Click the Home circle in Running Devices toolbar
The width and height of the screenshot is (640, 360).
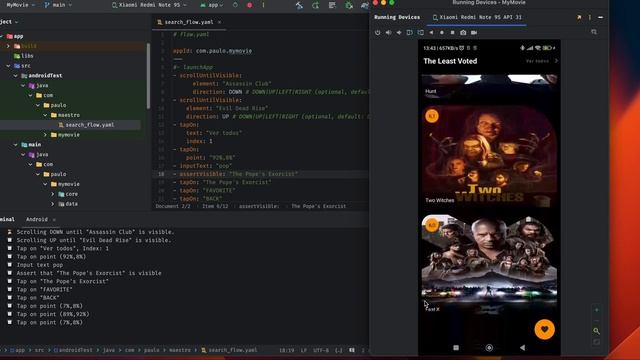pyautogui.click(x=442, y=32)
